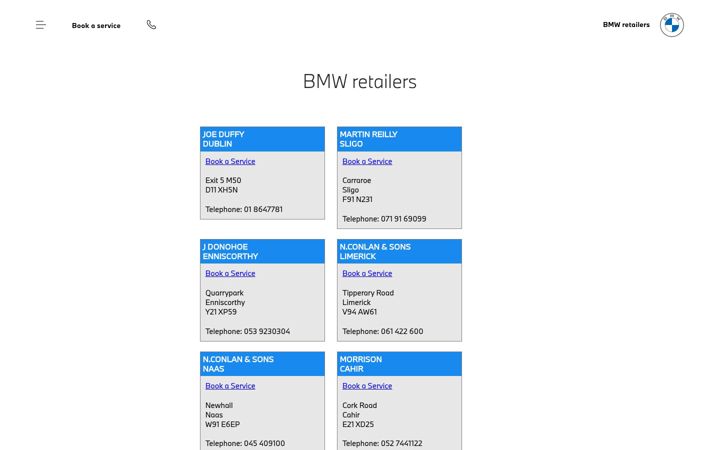The width and height of the screenshot is (720, 450).
Task: Click the V94 AW61 postcode
Action: pos(360,312)
